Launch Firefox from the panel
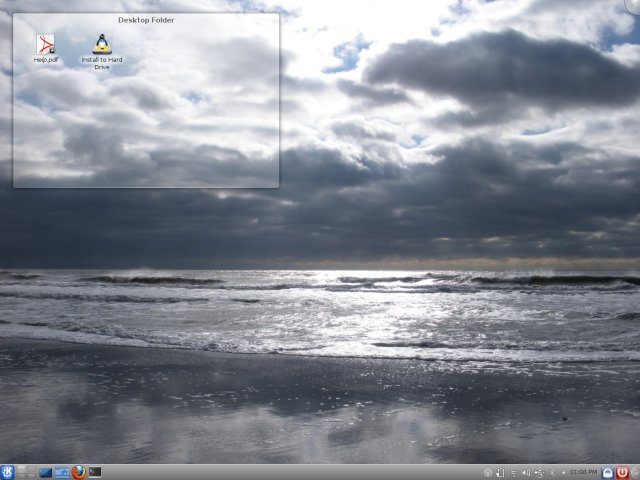Screen dimensions: 640x480 coord(79,472)
